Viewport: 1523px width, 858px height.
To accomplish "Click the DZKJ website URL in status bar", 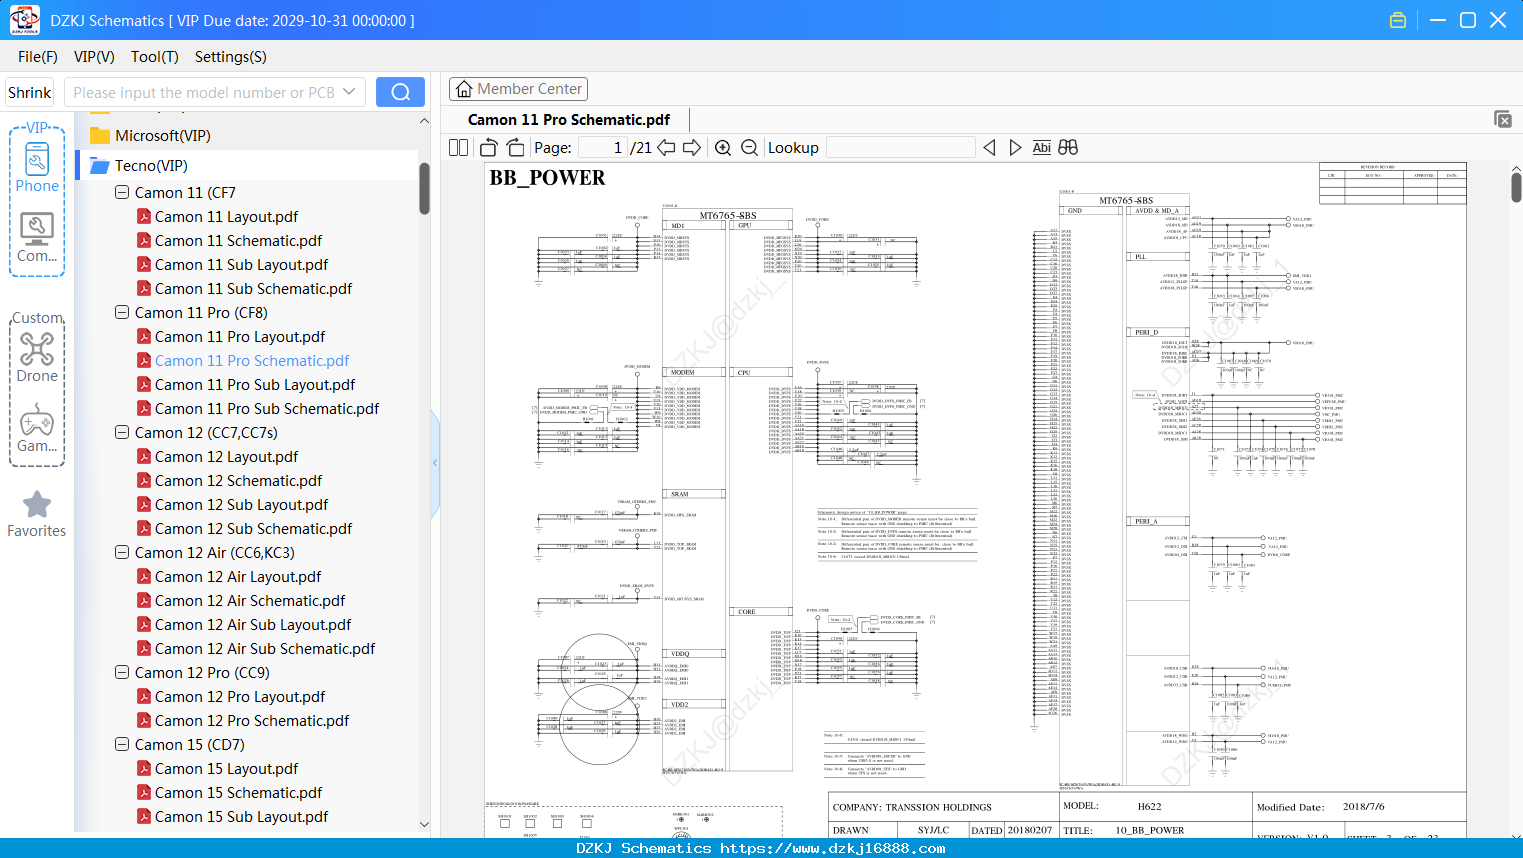I will 832,848.
